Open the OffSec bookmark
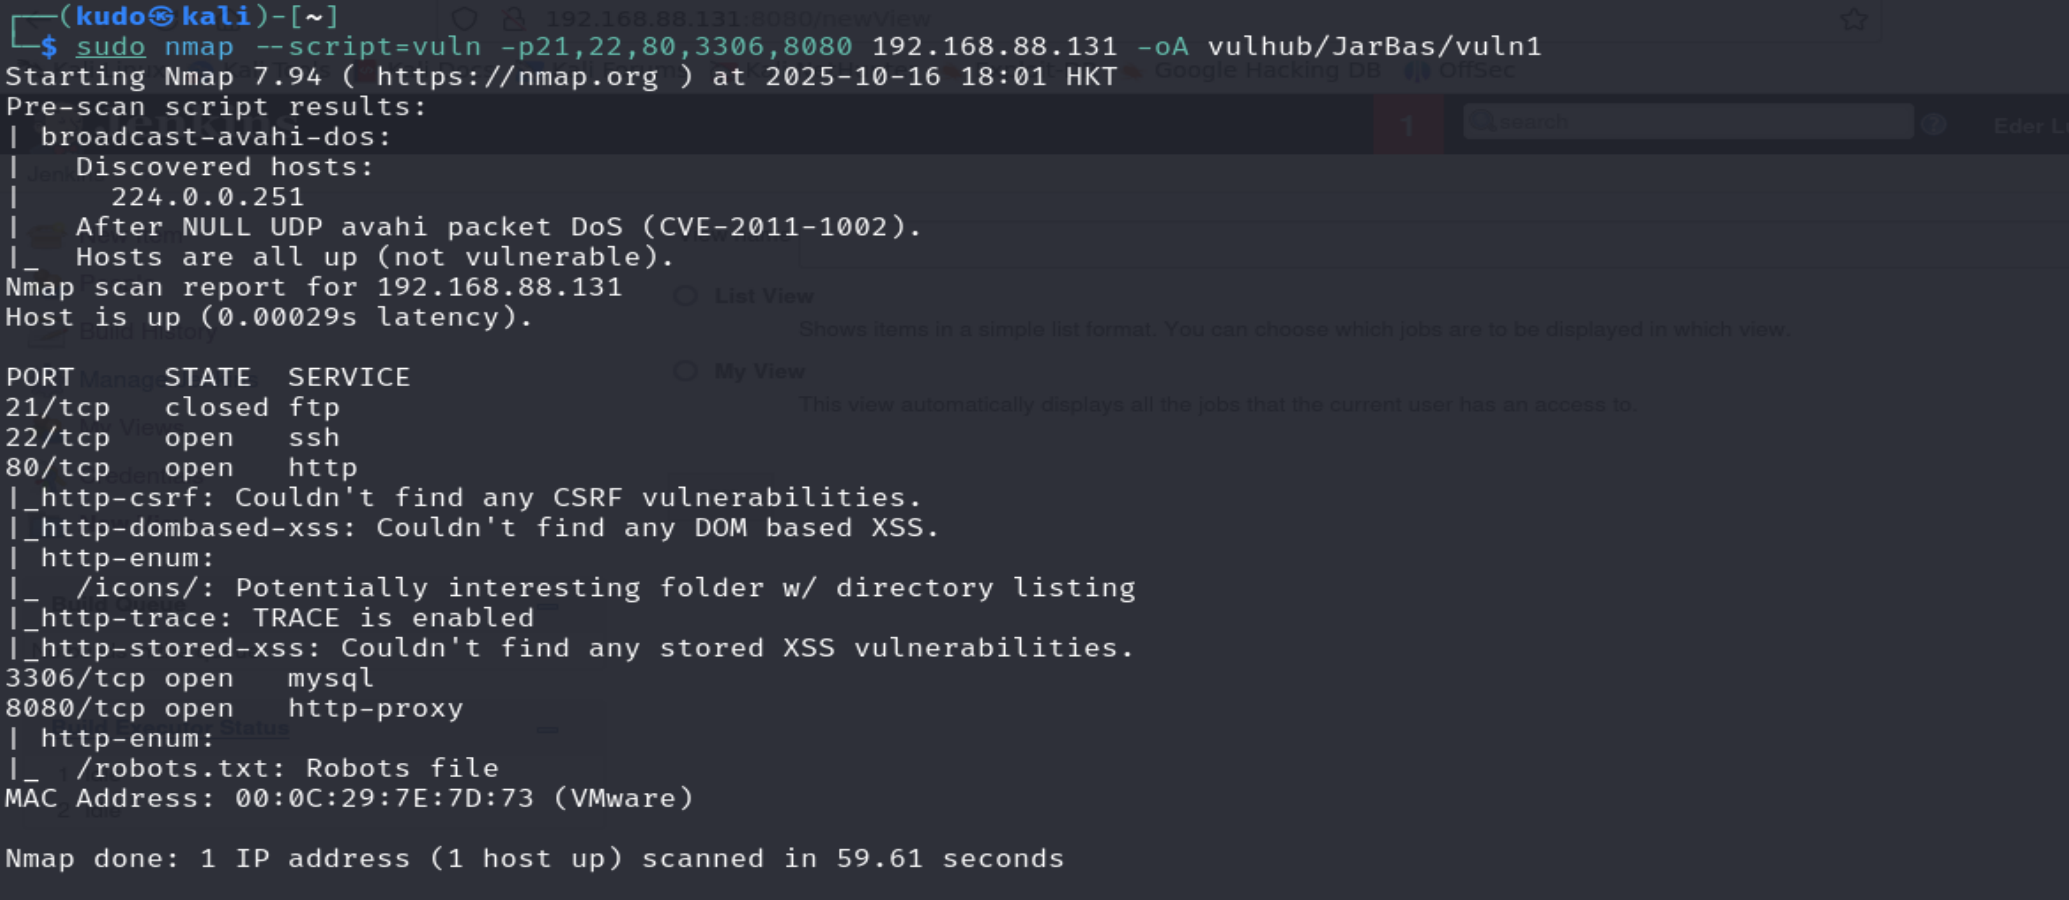2069x900 pixels. [x=1476, y=71]
